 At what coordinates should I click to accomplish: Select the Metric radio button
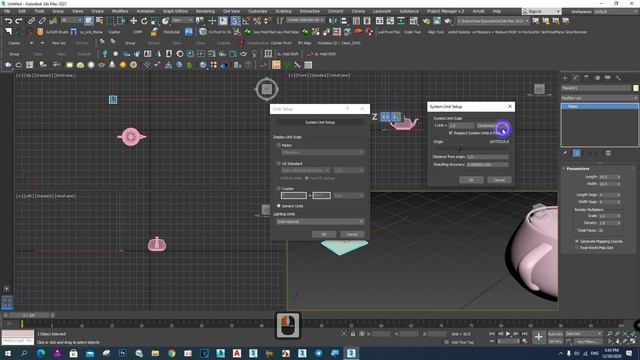(279, 145)
